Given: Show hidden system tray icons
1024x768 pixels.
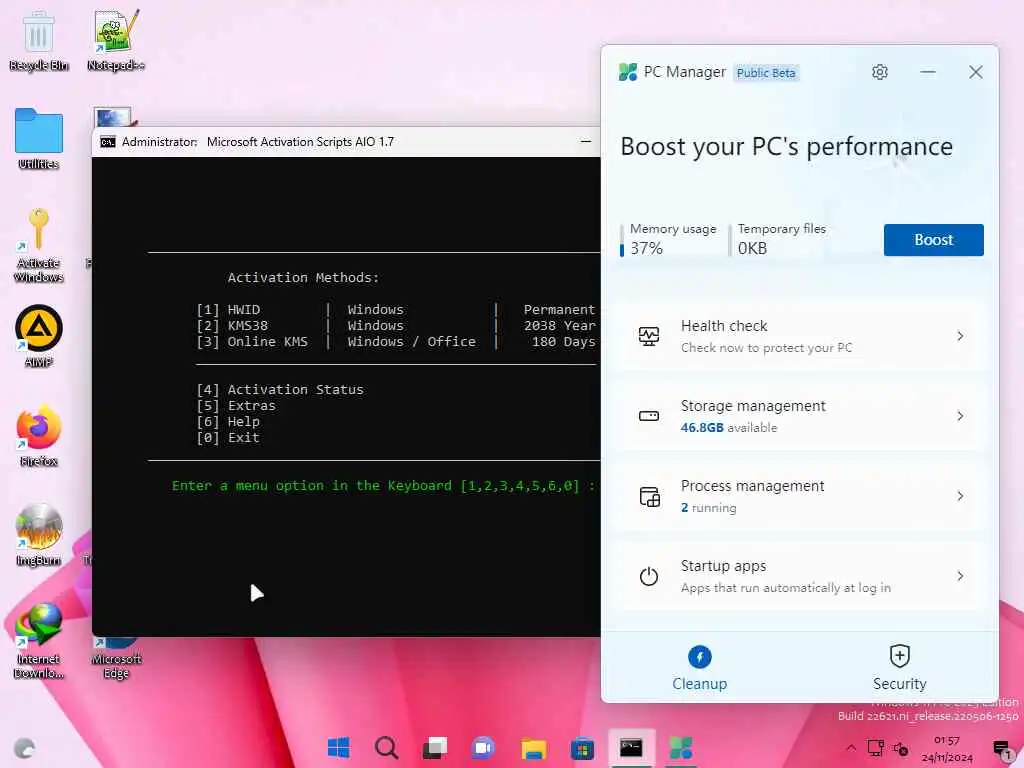Looking at the screenshot, I should pyautogui.click(x=850, y=748).
